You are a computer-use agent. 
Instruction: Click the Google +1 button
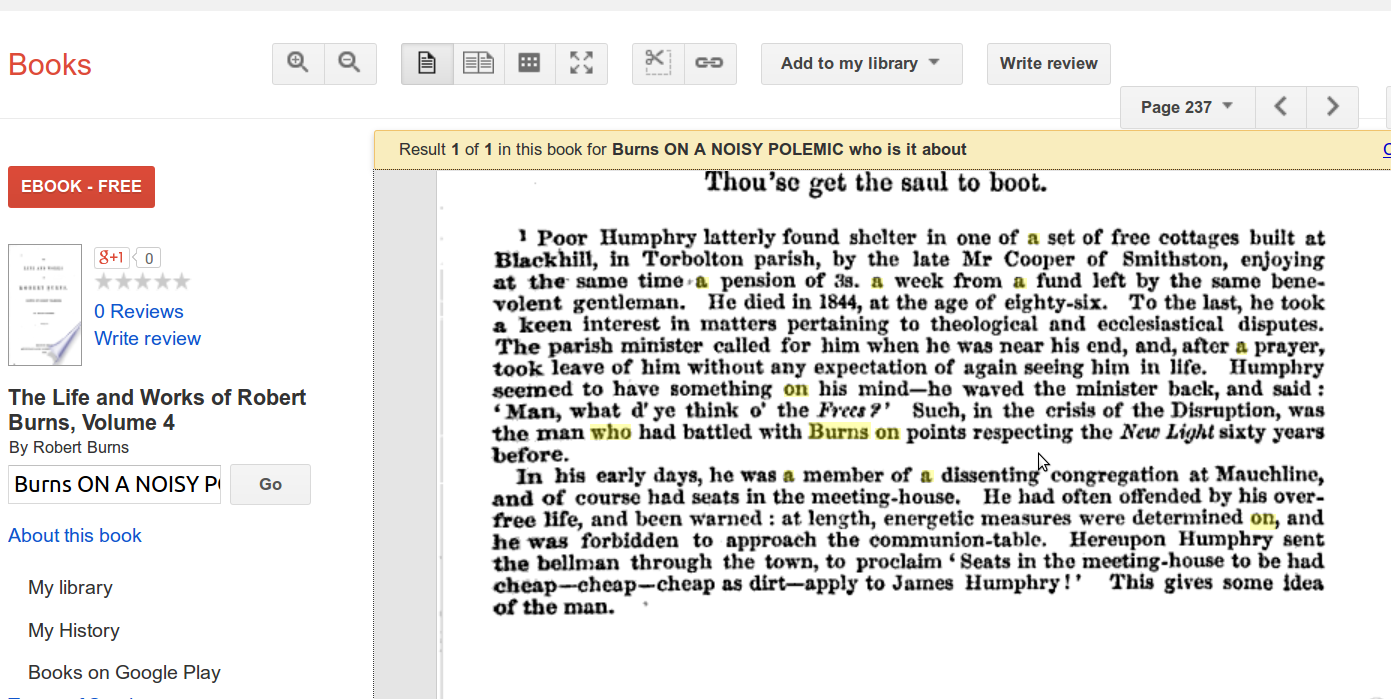[111, 258]
